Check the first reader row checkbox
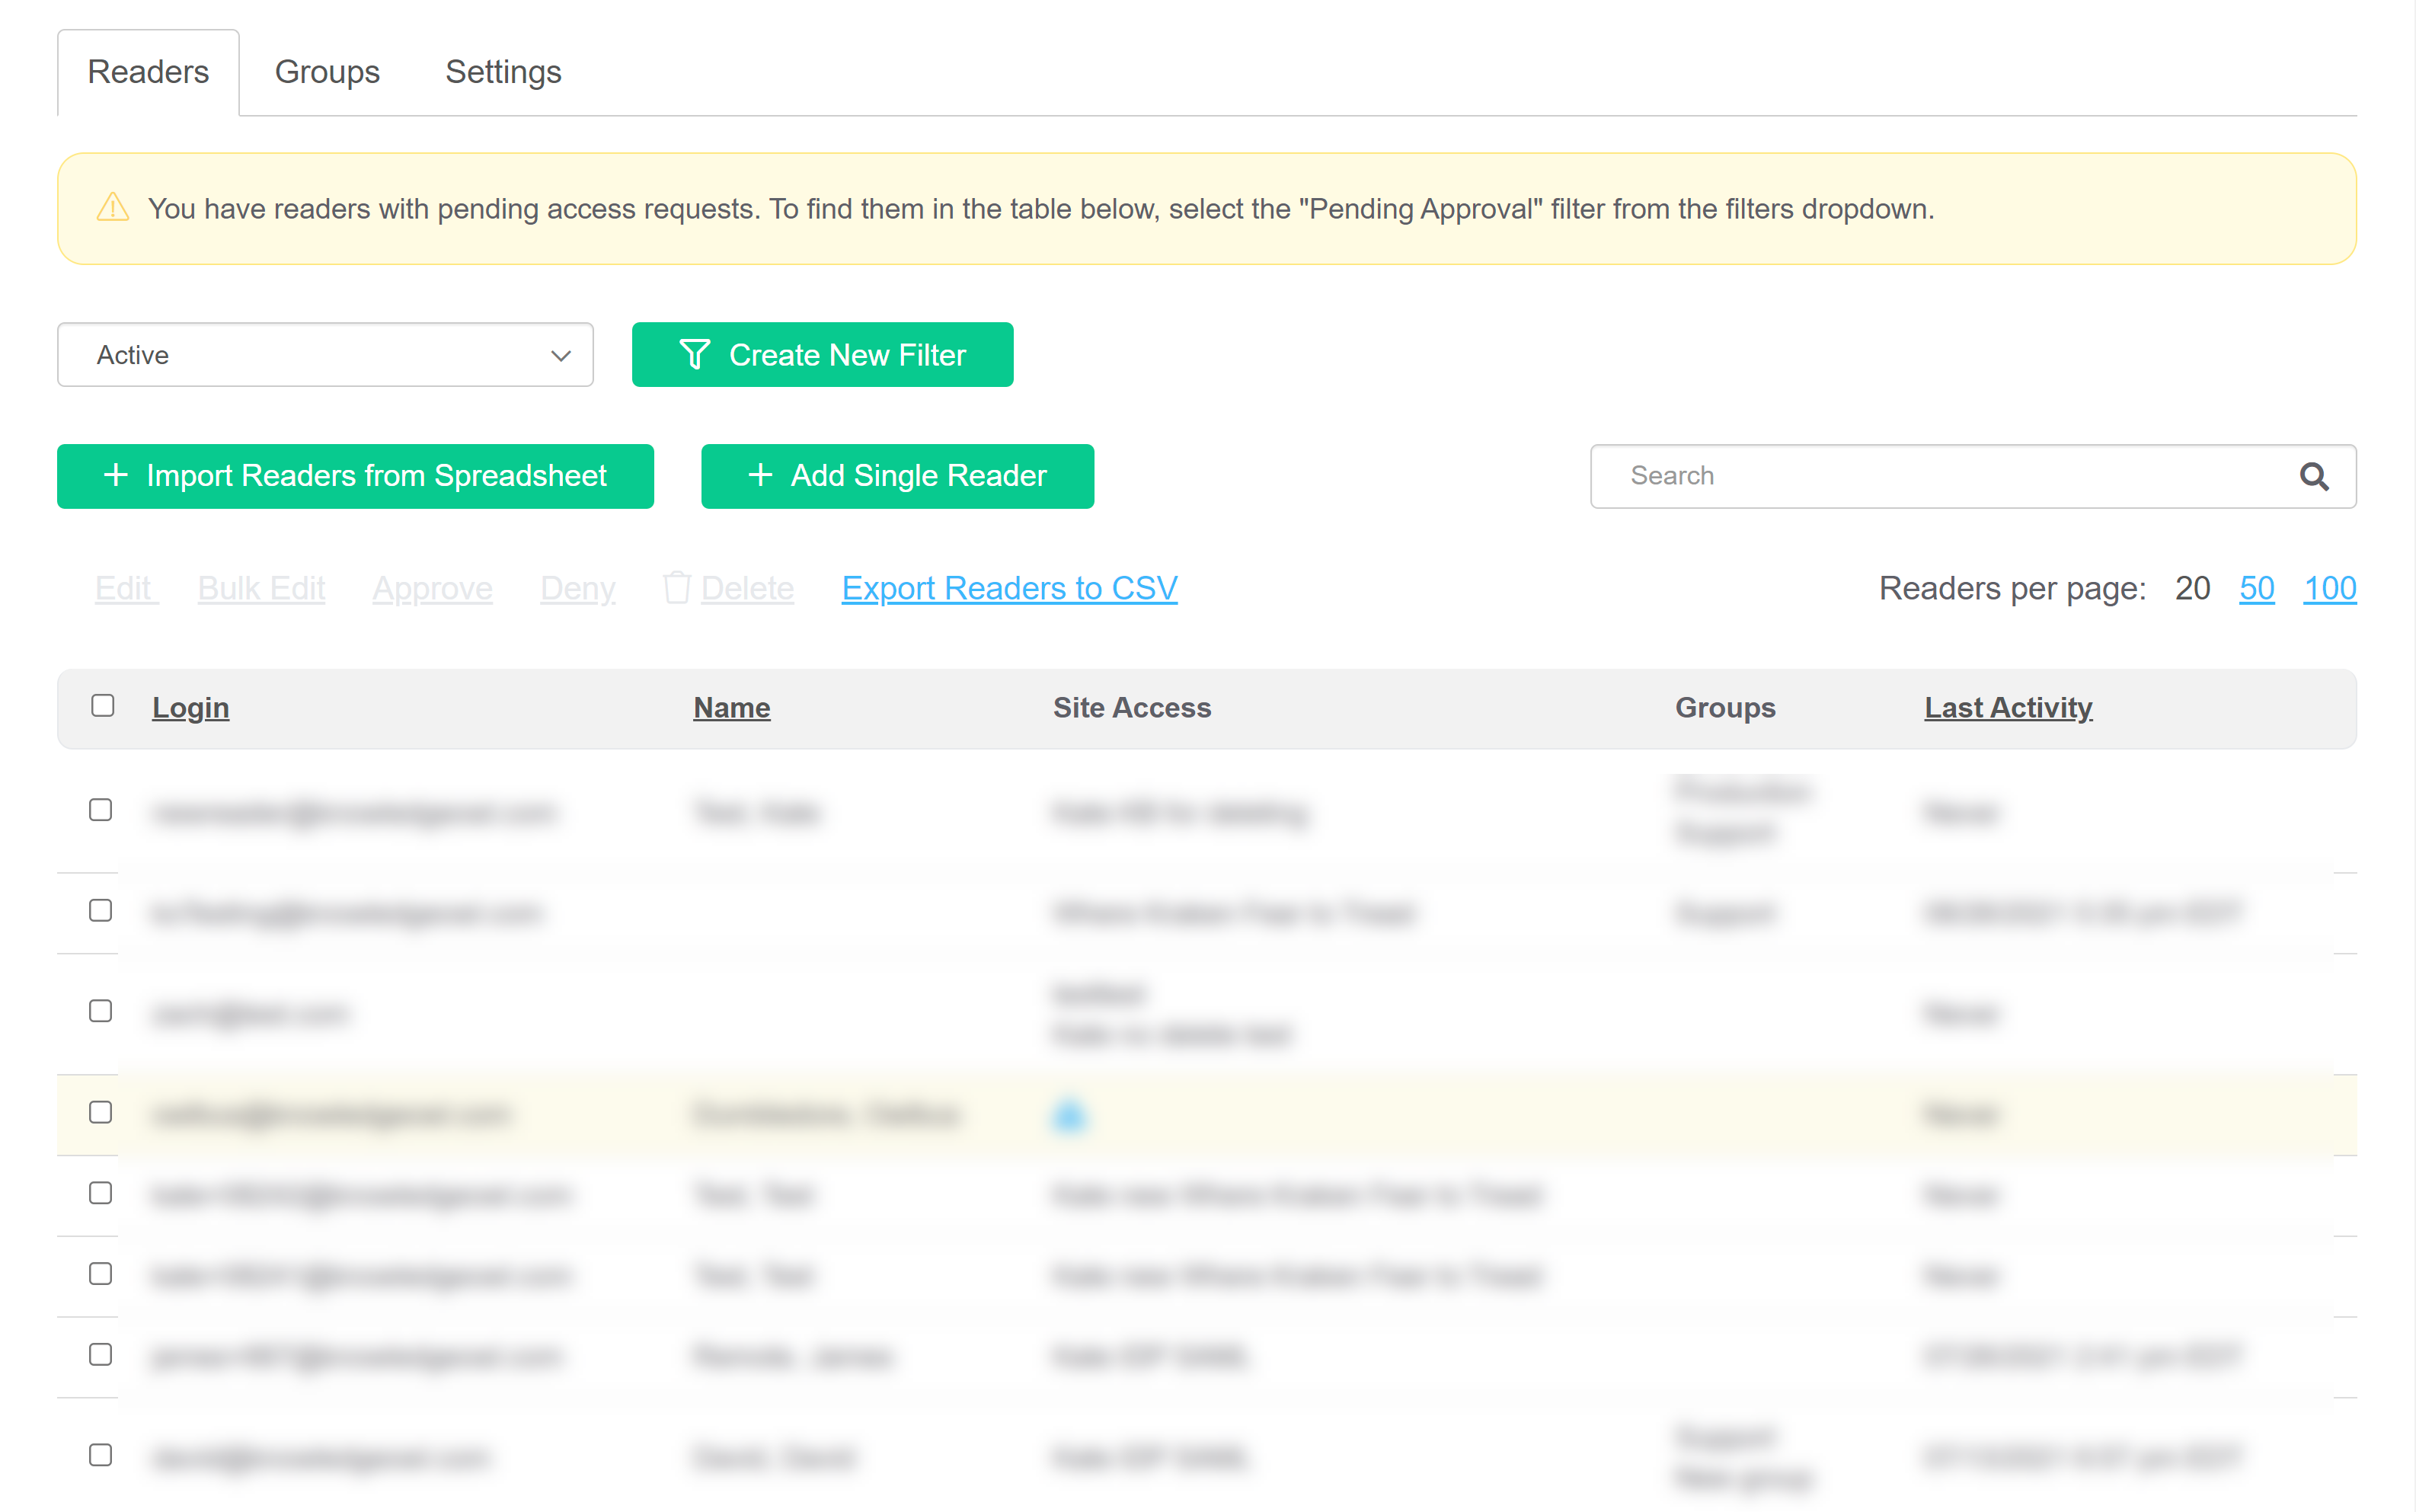The width and height of the screenshot is (2416, 1512). click(x=100, y=810)
